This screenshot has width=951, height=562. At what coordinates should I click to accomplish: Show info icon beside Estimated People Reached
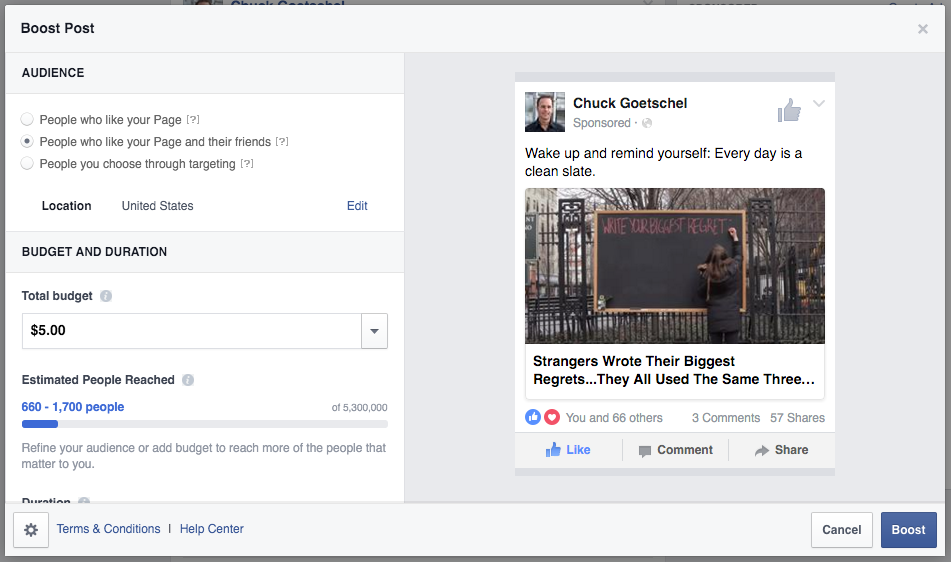point(188,380)
